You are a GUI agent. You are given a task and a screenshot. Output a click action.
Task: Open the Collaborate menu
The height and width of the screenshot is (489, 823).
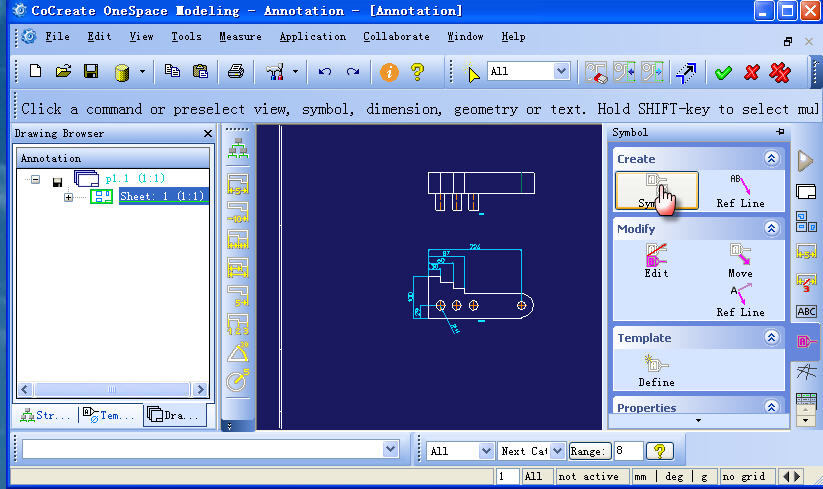pyautogui.click(x=396, y=37)
